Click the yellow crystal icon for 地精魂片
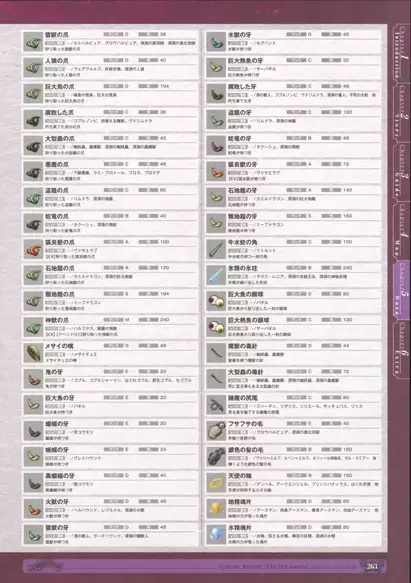Viewport: 411px width, 583px height. click(x=216, y=509)
